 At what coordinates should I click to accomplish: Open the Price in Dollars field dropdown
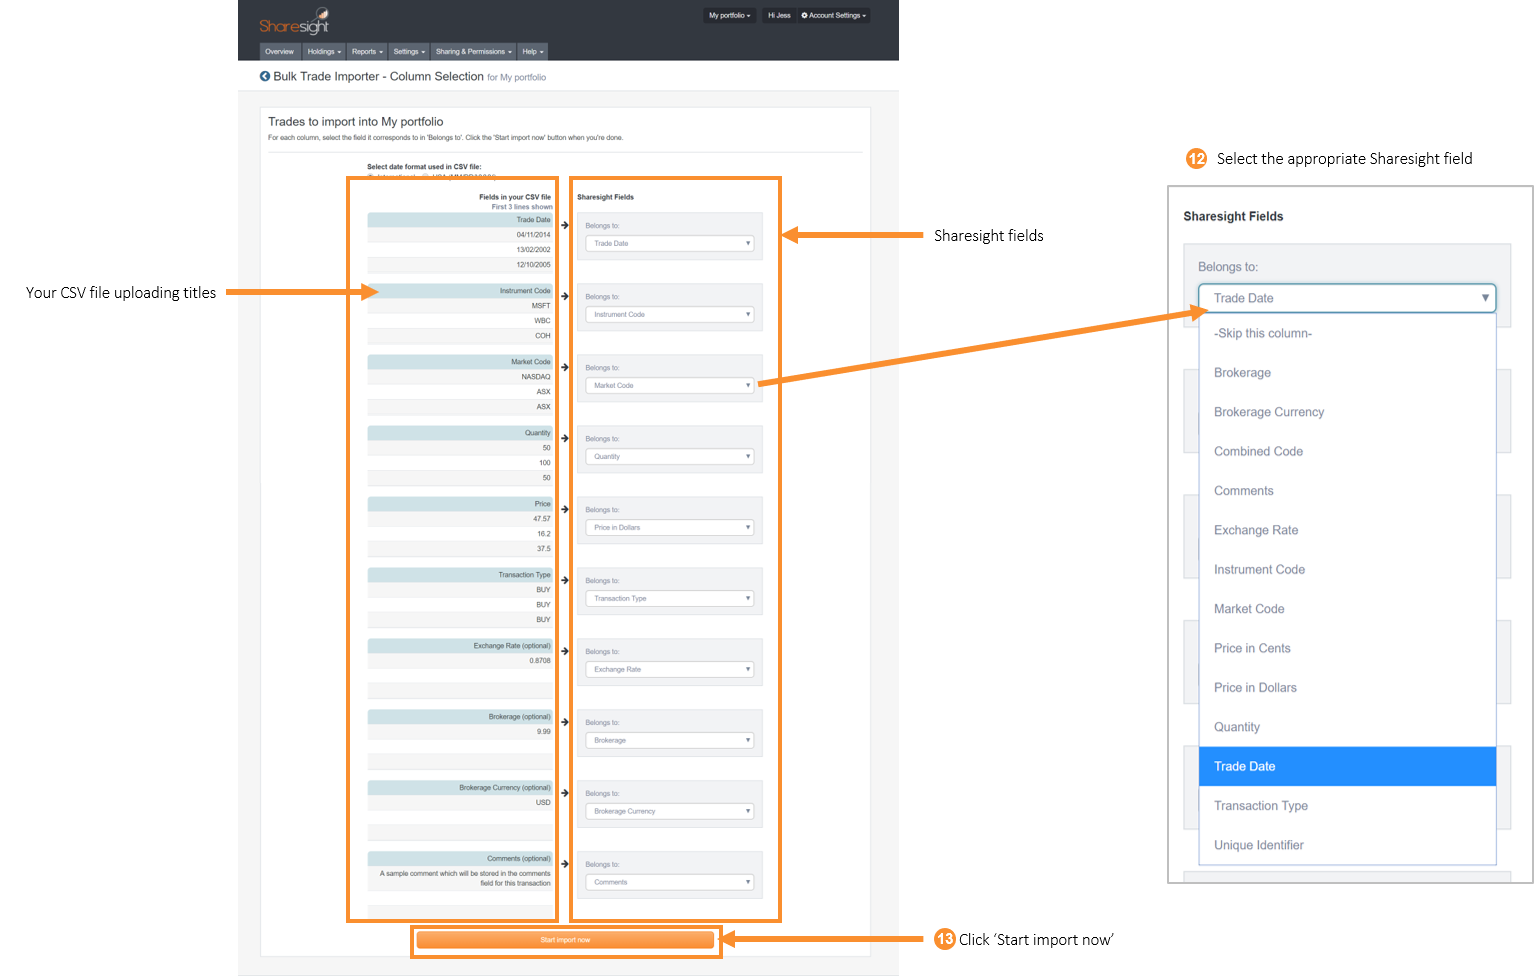669,527
